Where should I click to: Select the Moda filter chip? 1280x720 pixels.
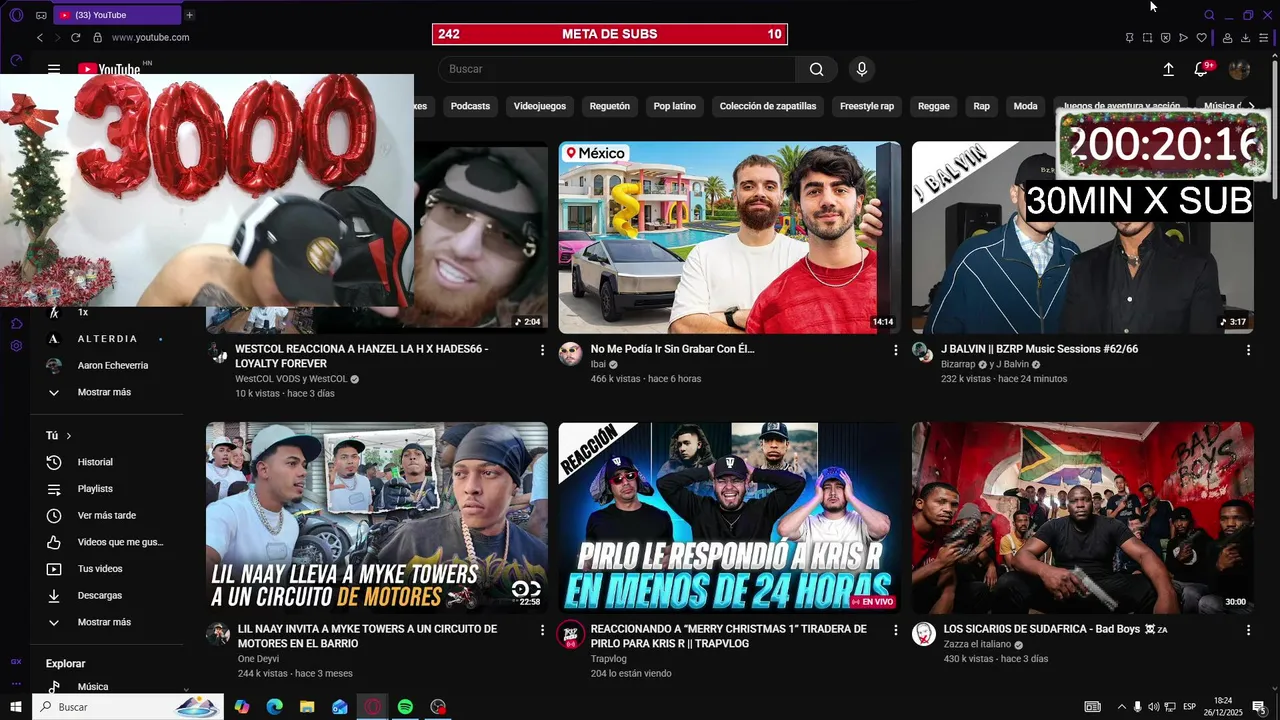tap(1025, 106)
